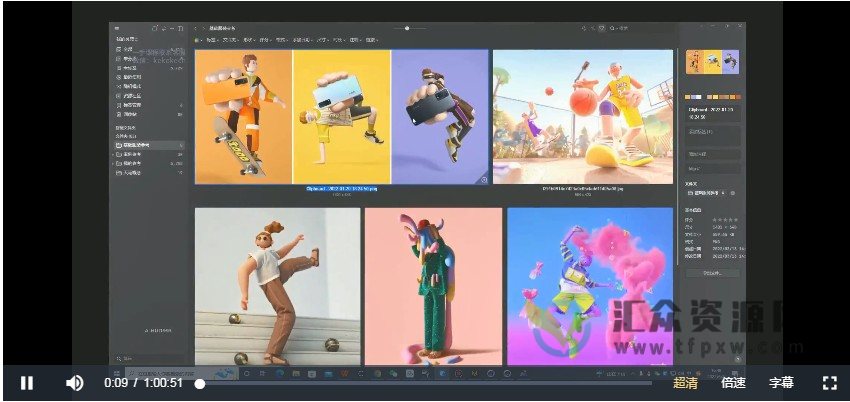Image resolution: width=850 pixels, height=402 pixels.
Task: Open the Eagle hamburger menu icon
Action: (117, 28)
